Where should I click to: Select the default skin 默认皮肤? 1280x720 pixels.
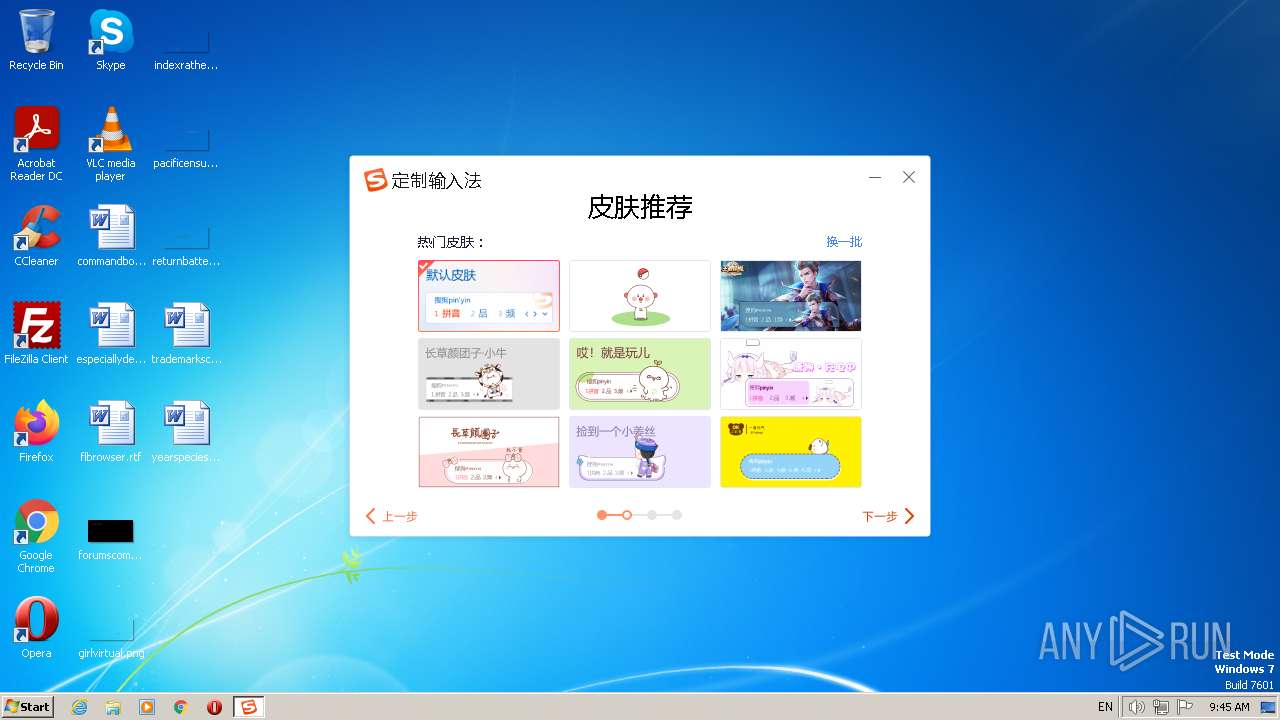tap(489, 296)
